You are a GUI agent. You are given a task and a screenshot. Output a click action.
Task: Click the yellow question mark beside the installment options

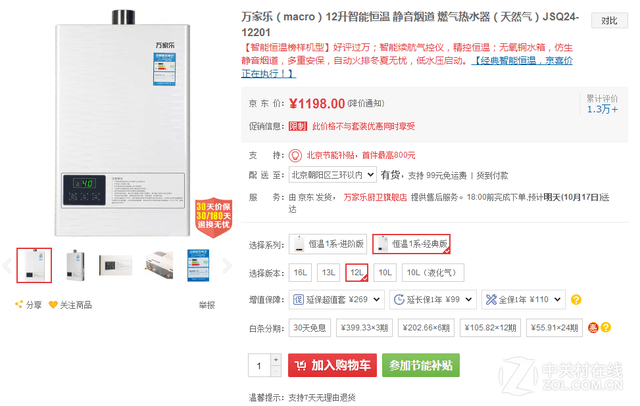pyautogui.click(x=606, y=327)
